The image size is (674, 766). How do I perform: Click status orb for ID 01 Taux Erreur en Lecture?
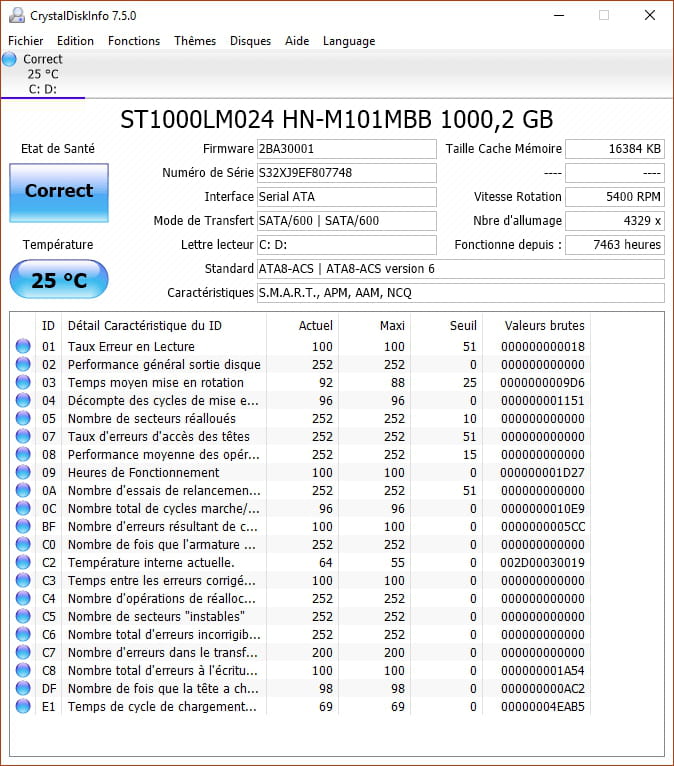(x=23, y=346)
